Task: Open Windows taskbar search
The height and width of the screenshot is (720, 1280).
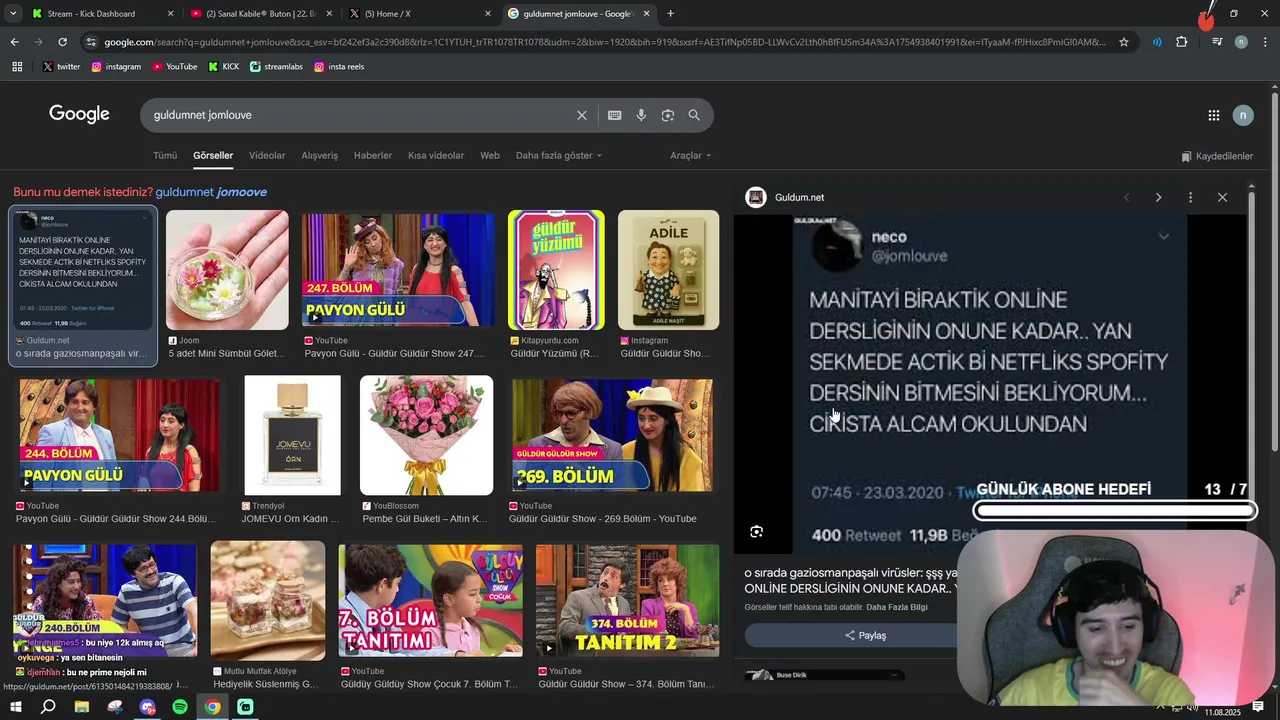Action: [48, 707]
